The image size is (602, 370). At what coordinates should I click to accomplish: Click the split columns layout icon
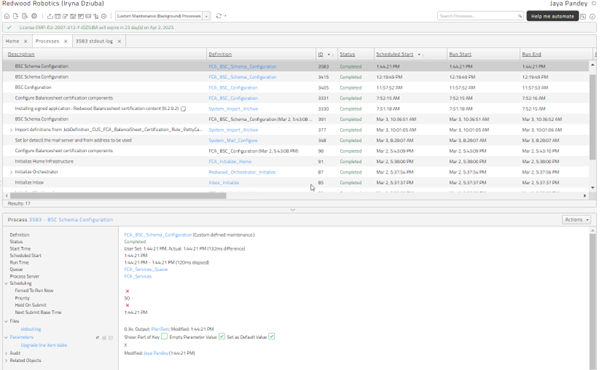click(x=58, y=16)
